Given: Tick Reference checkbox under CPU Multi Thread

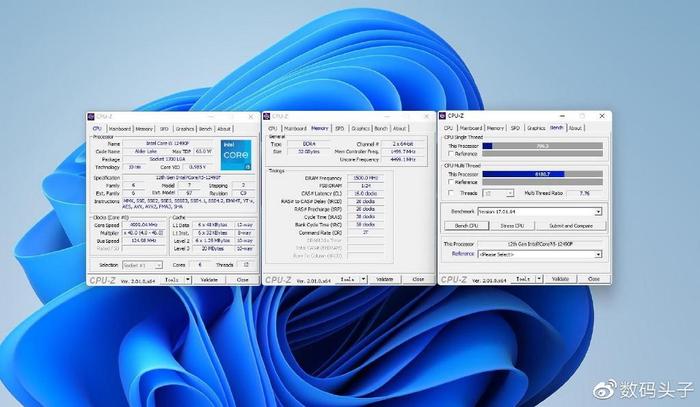Looking at the screenshot, I should (x=450, y=182).
